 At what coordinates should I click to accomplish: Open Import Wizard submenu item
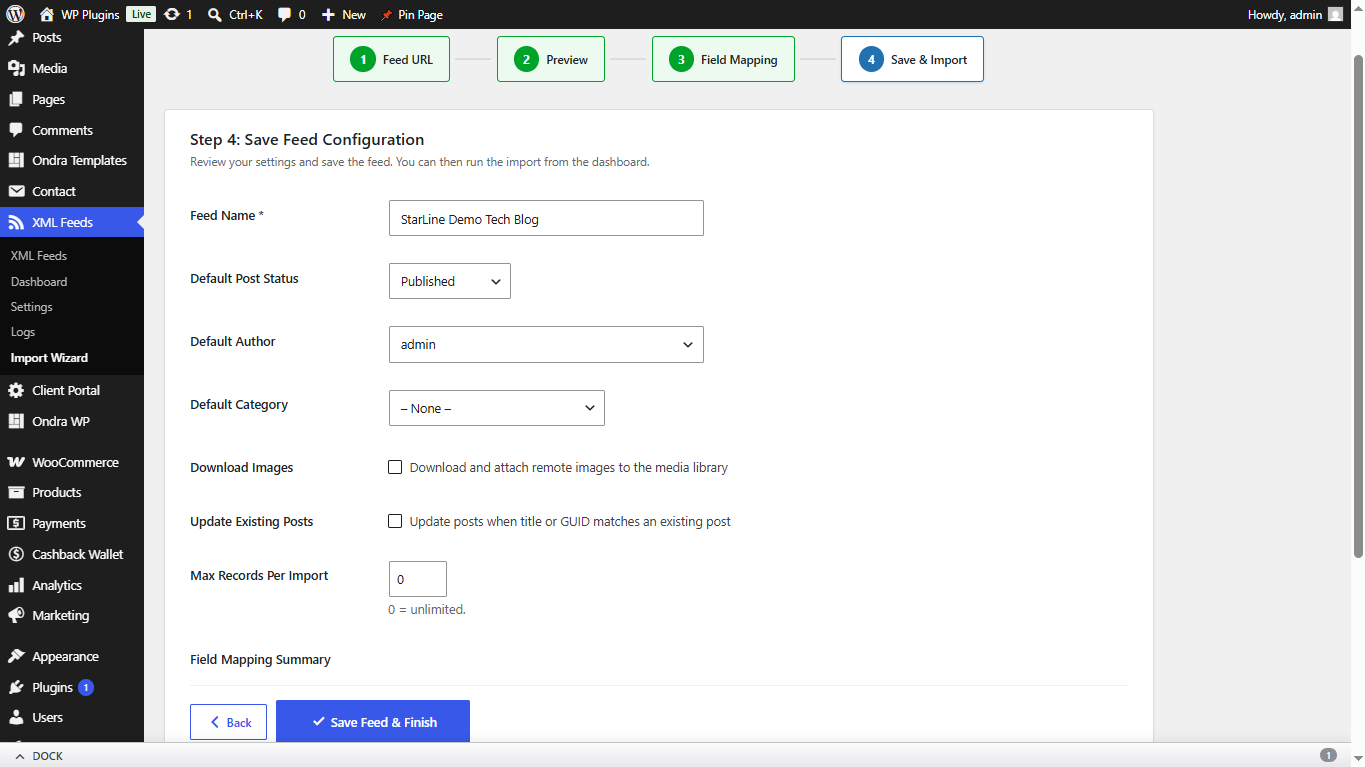49,358
